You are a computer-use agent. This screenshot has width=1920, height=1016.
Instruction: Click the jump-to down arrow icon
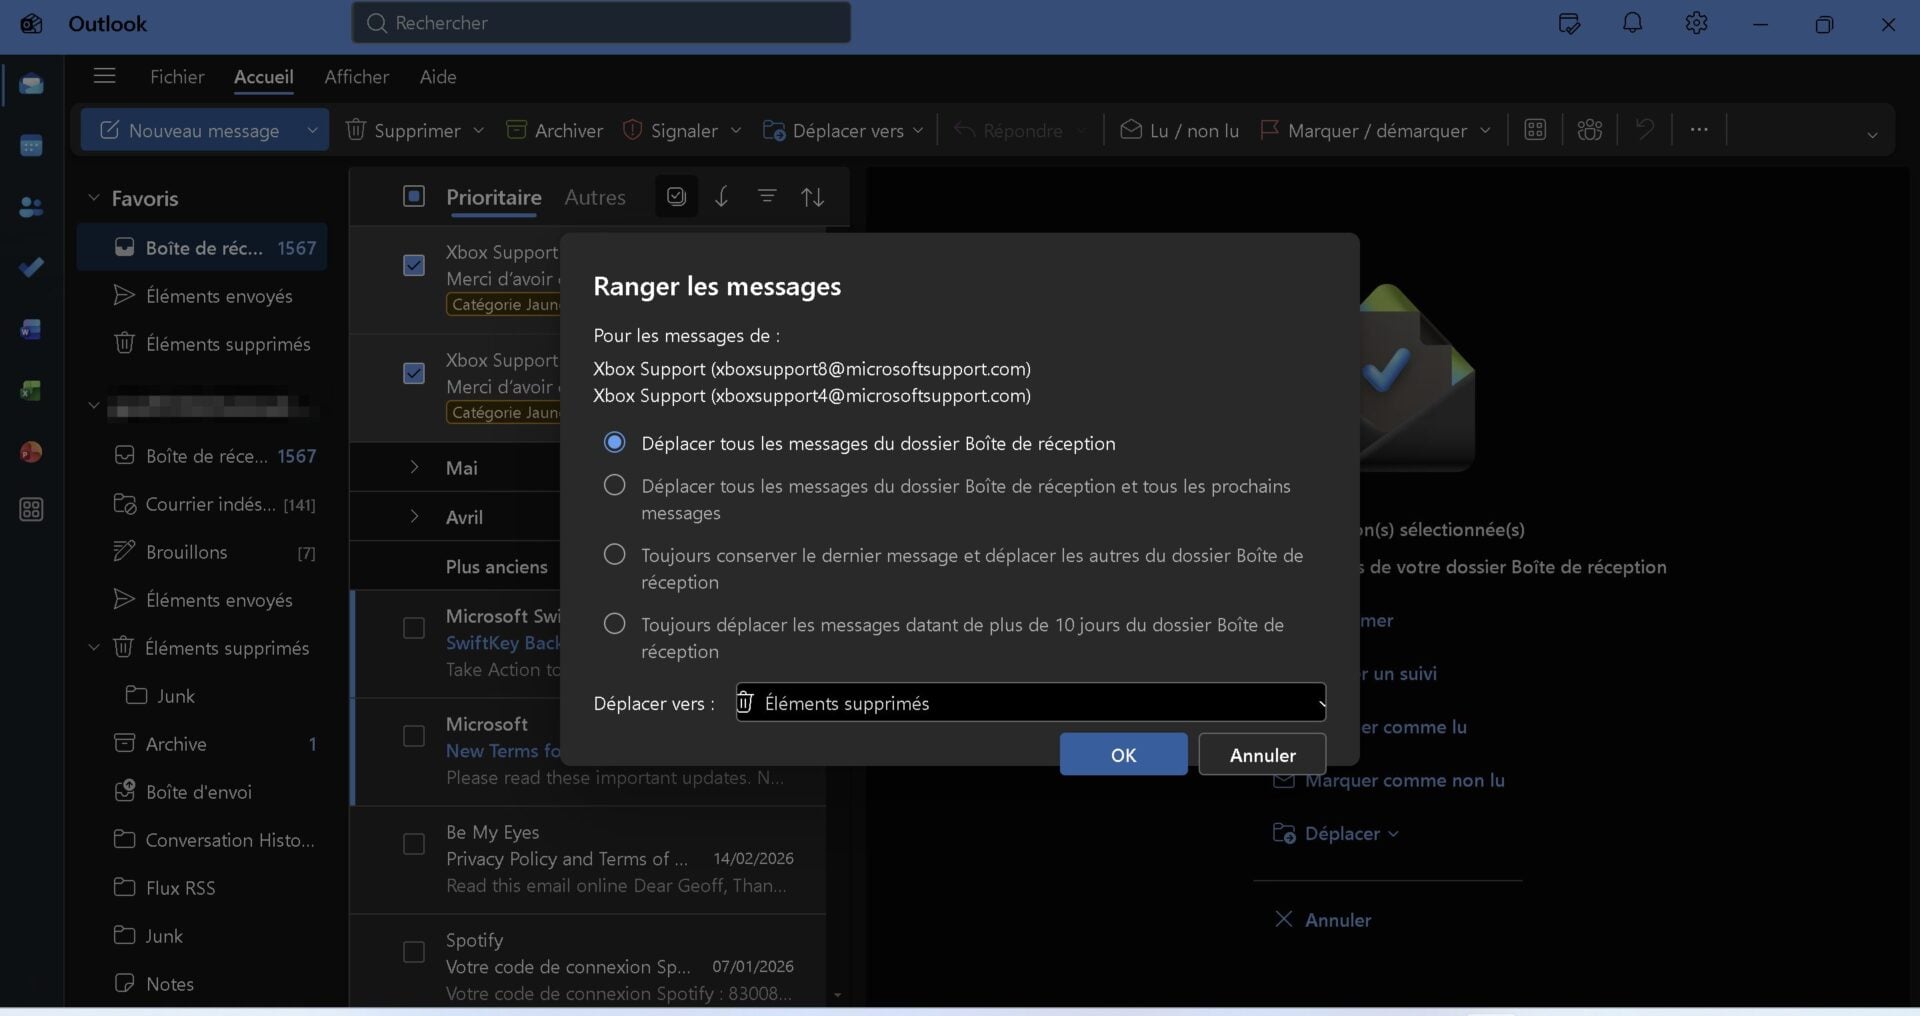pyautogui.click(x=721, y=197)
